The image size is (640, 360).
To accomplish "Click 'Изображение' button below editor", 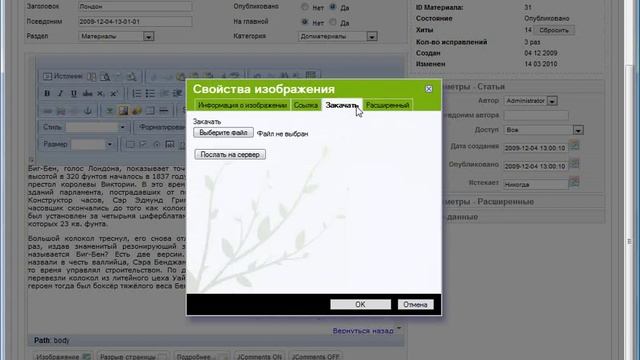I will [63, 356].
